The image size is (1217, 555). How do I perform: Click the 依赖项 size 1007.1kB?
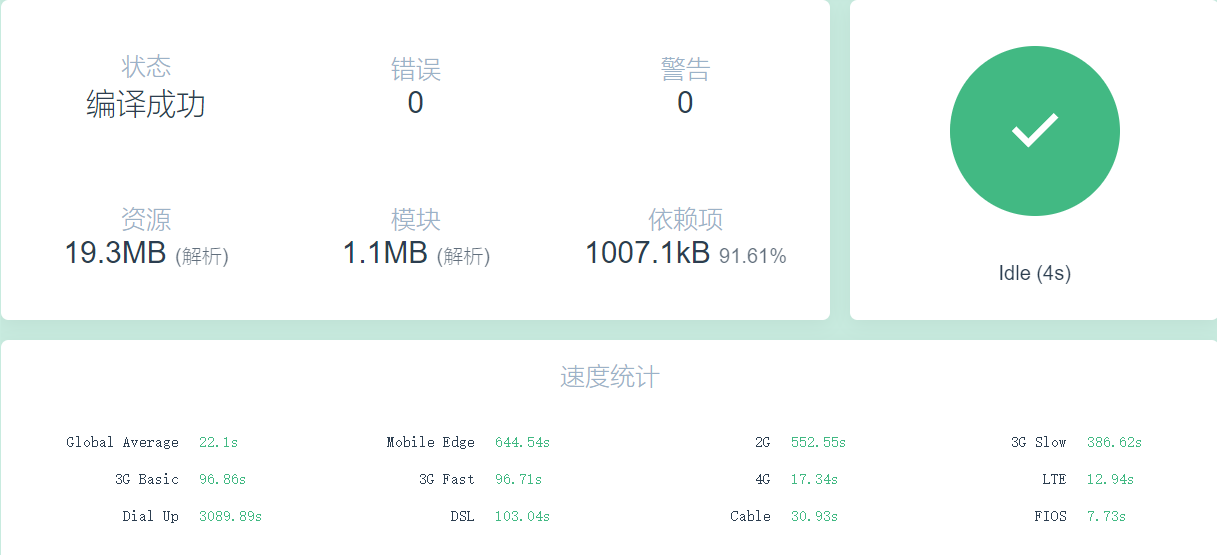[x=647, y=253]
